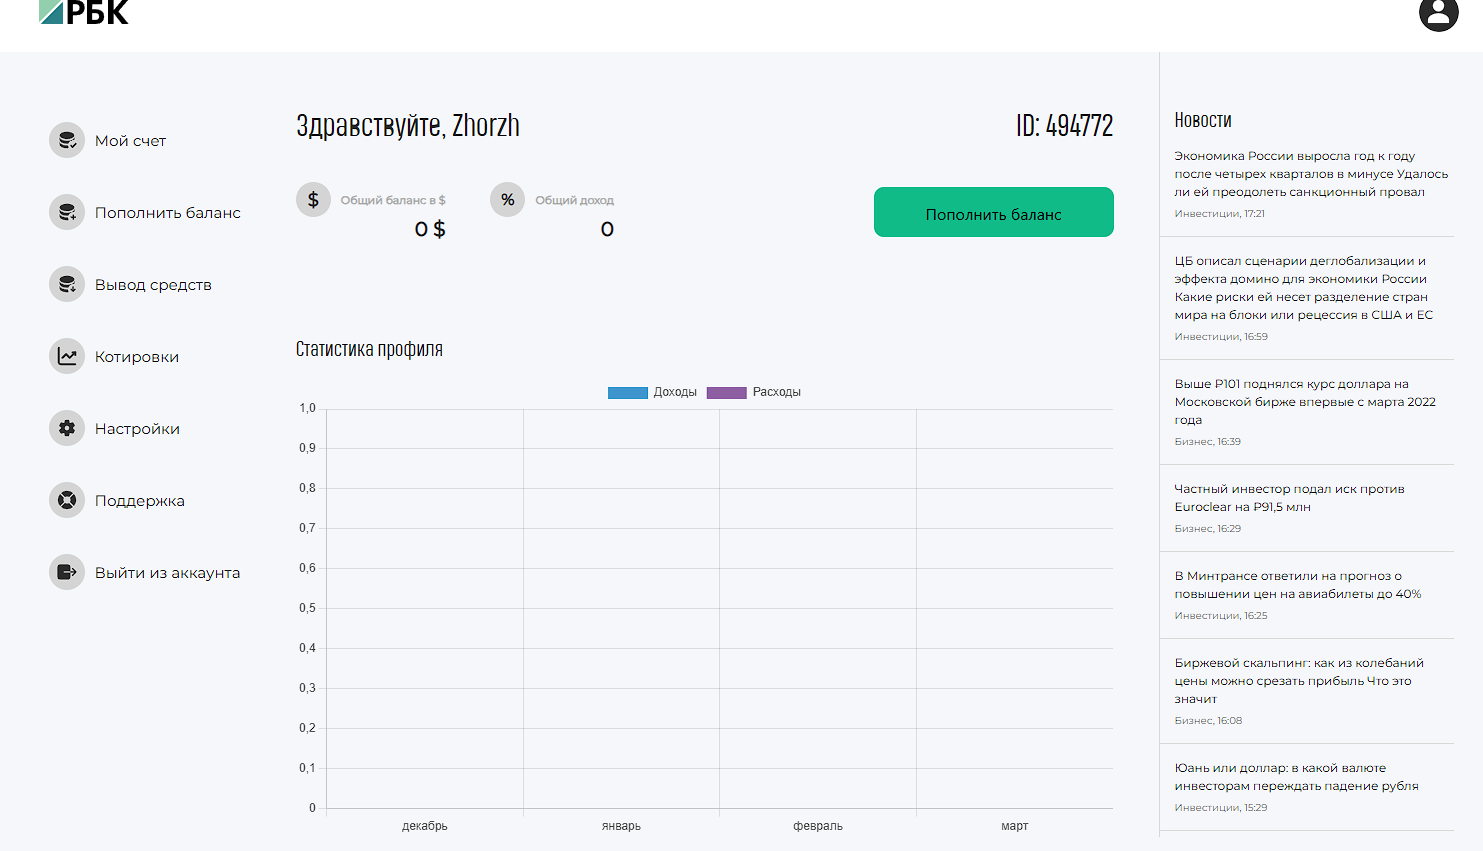Screen dimensions: 1483x851
Task: Go to Котировки menu section
Action: (137, 357)
